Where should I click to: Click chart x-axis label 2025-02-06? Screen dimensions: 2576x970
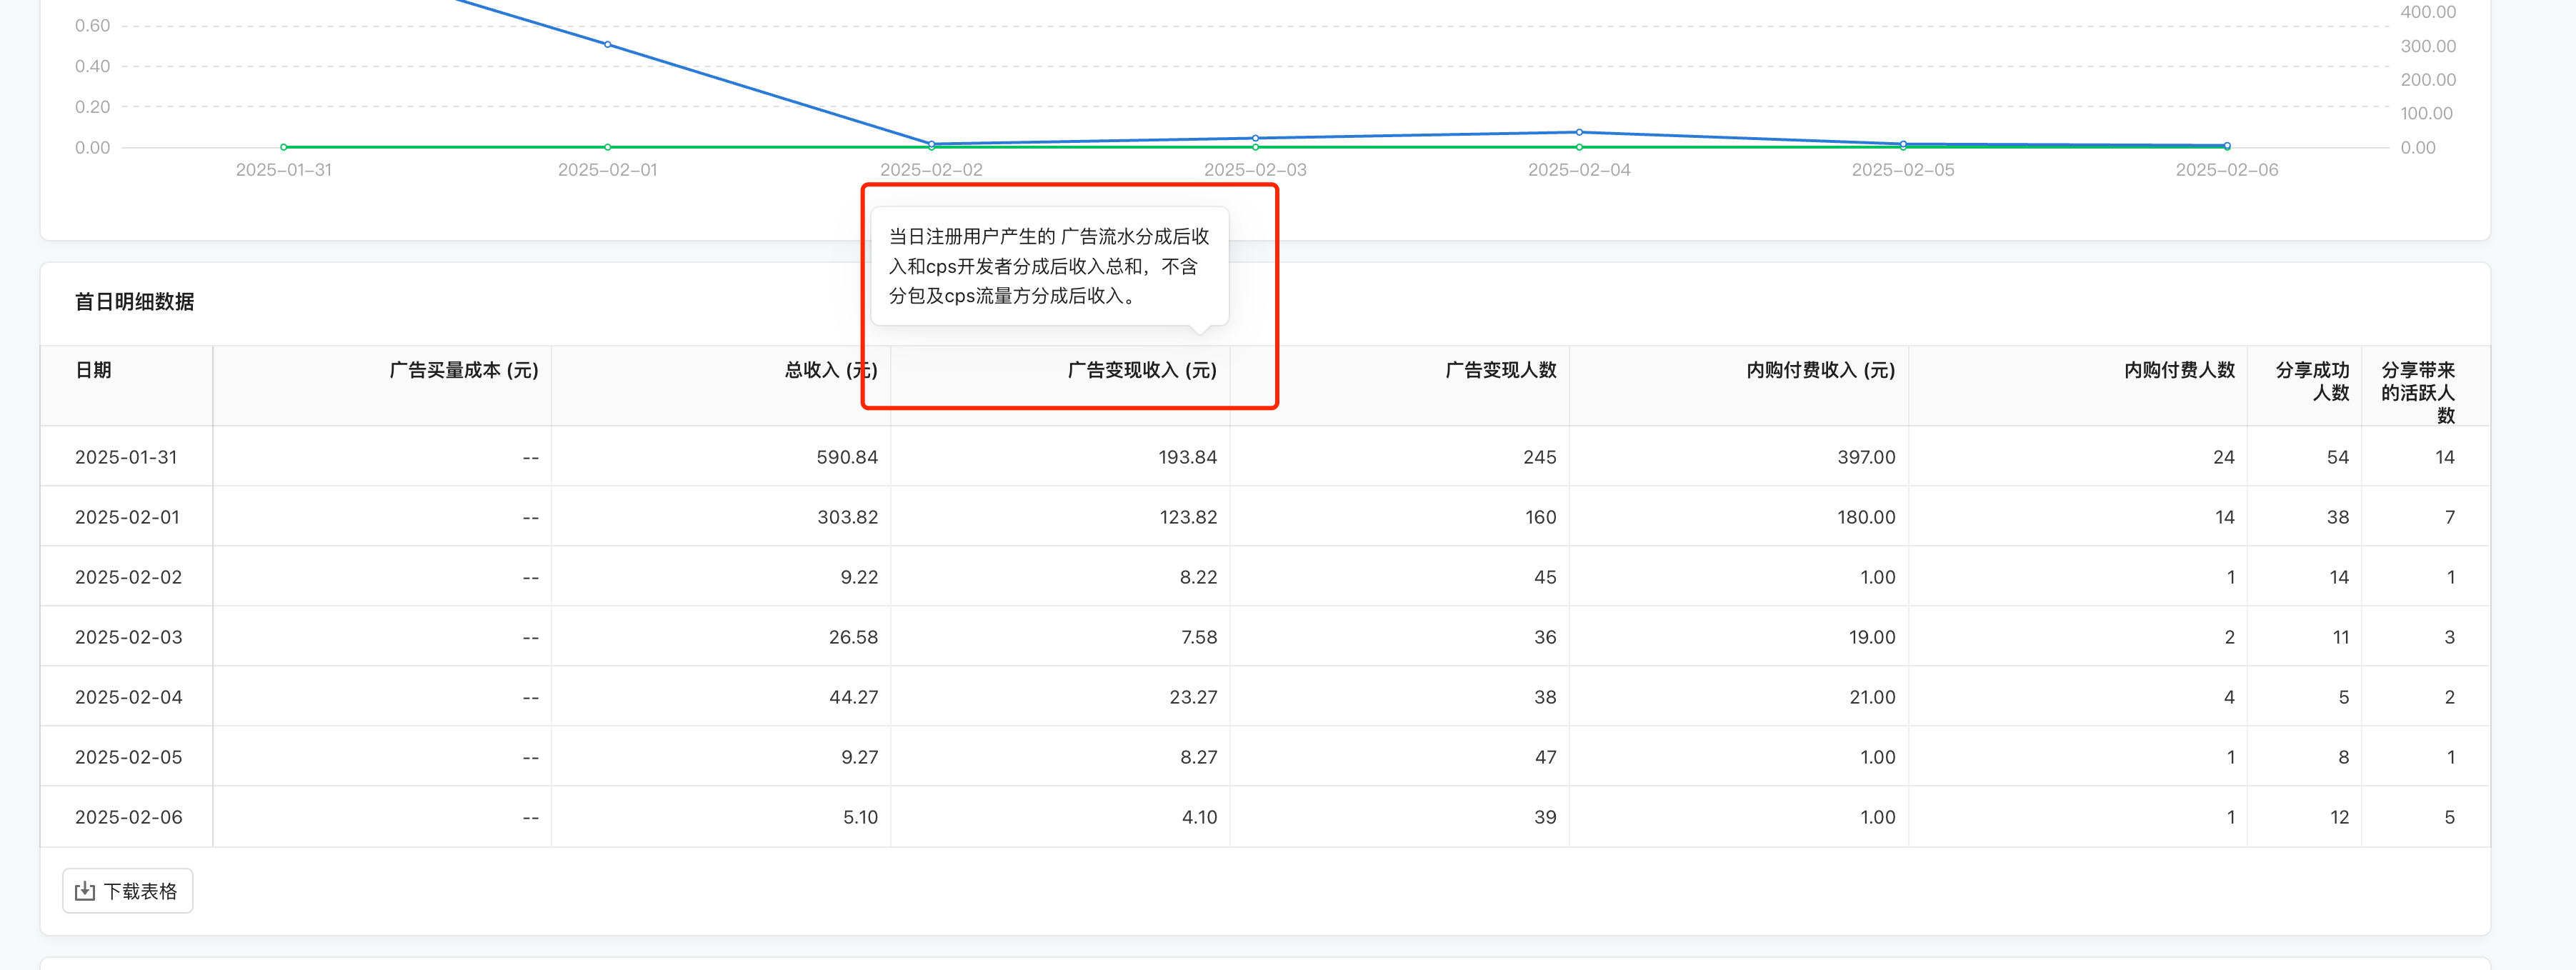pyautogui.click(x=2227, y=170)
